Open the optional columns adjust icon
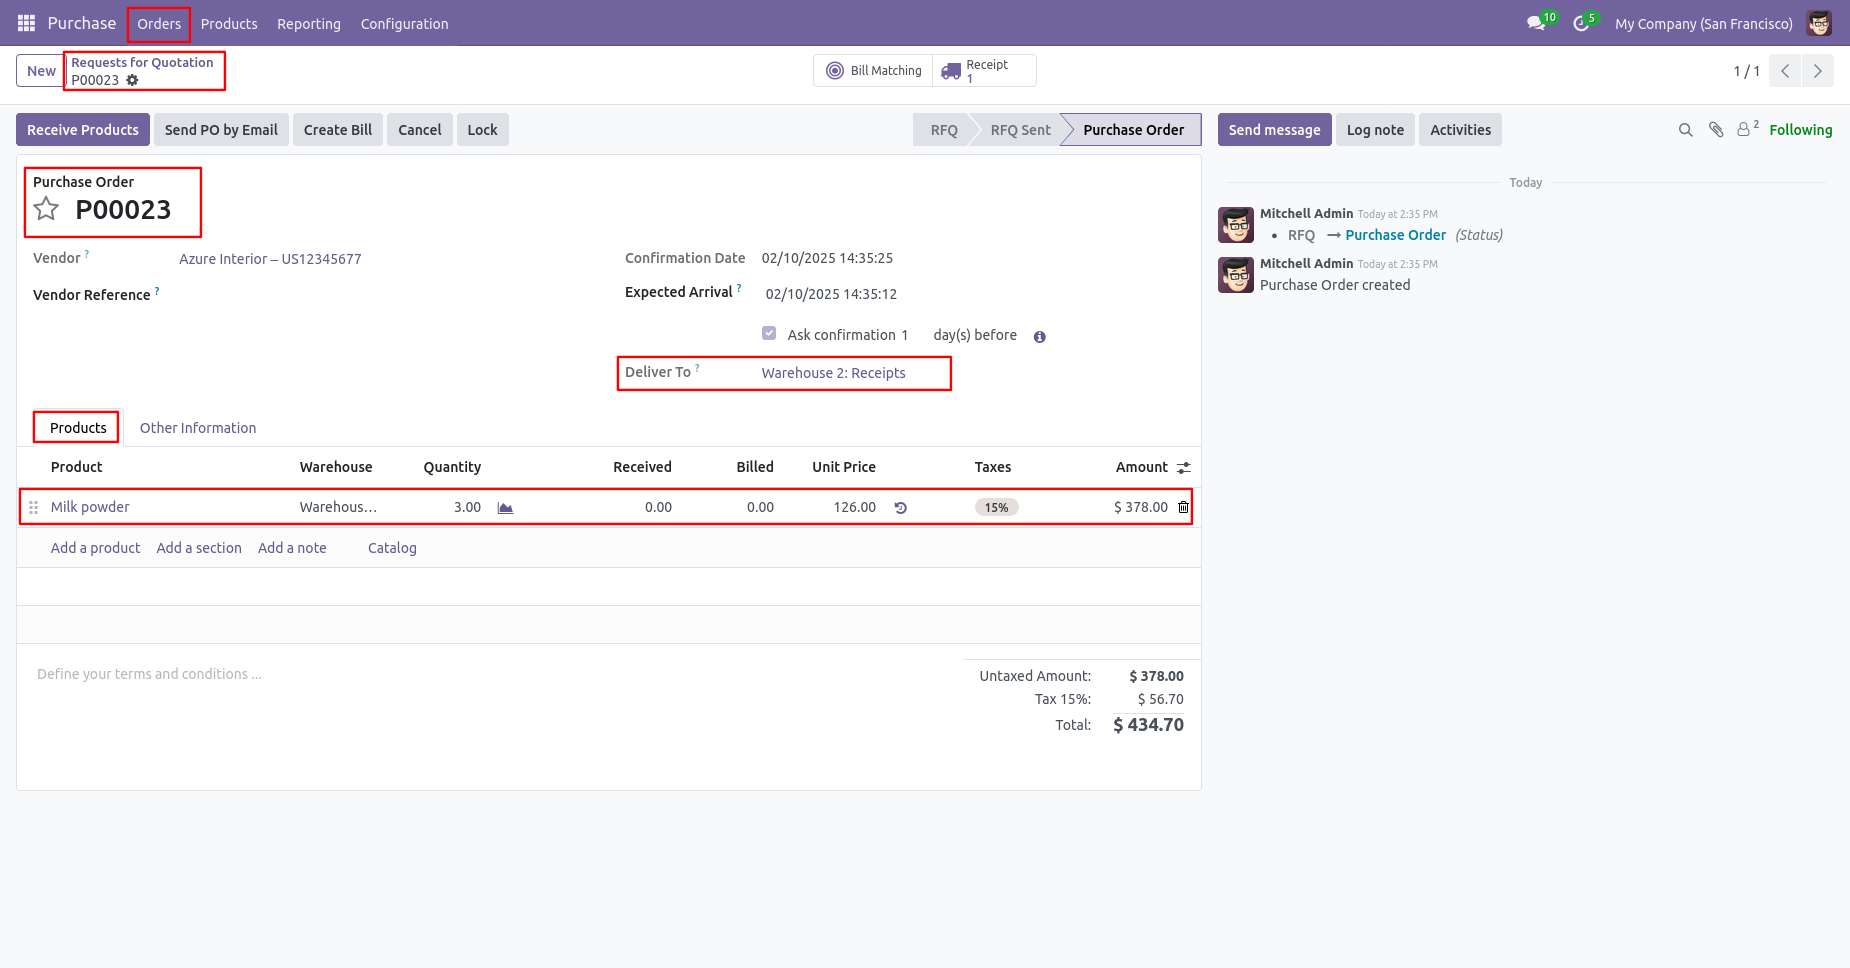The width and height of the screenshot is (1850, 968). (x=1183, y=468)
